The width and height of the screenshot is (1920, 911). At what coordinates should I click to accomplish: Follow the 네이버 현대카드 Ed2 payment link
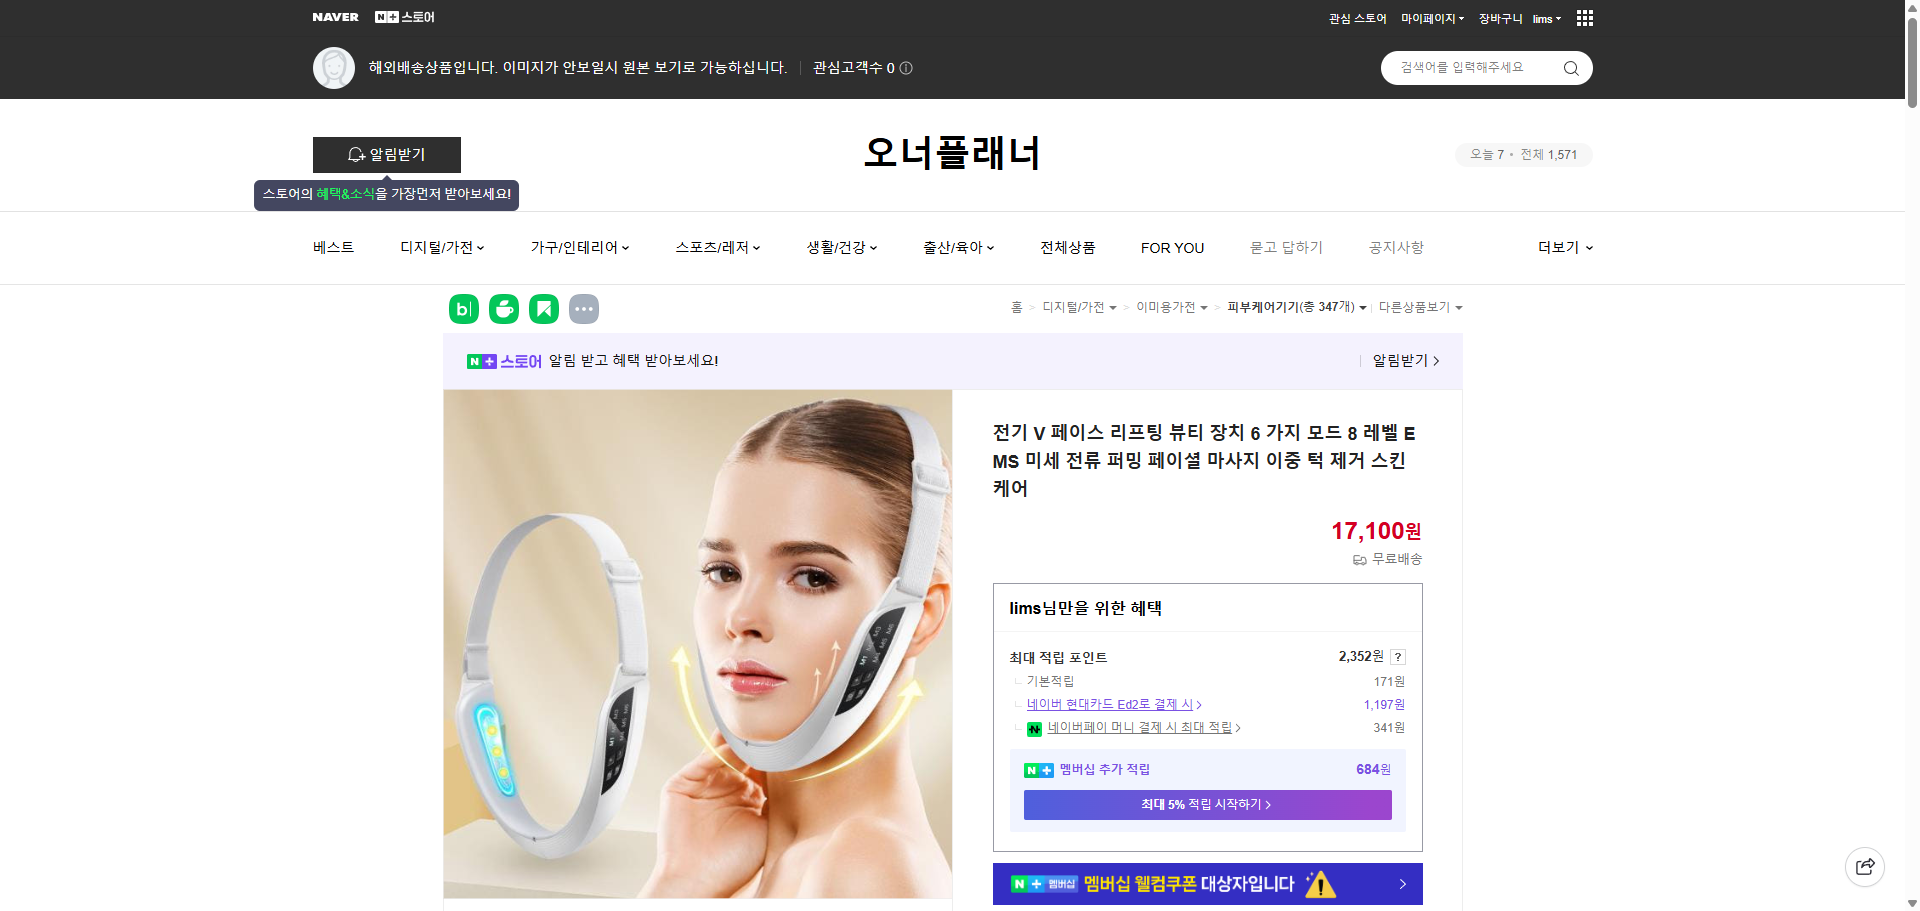[x=1111, y=704]
